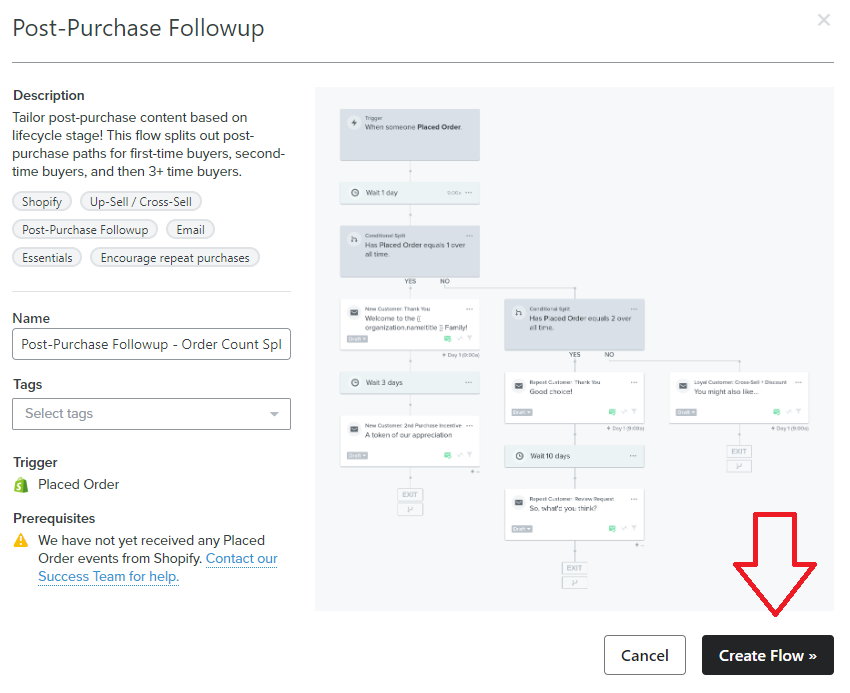
Task: Click envelope icon on New Customer Thank You
Action: [x=354, y=312]
